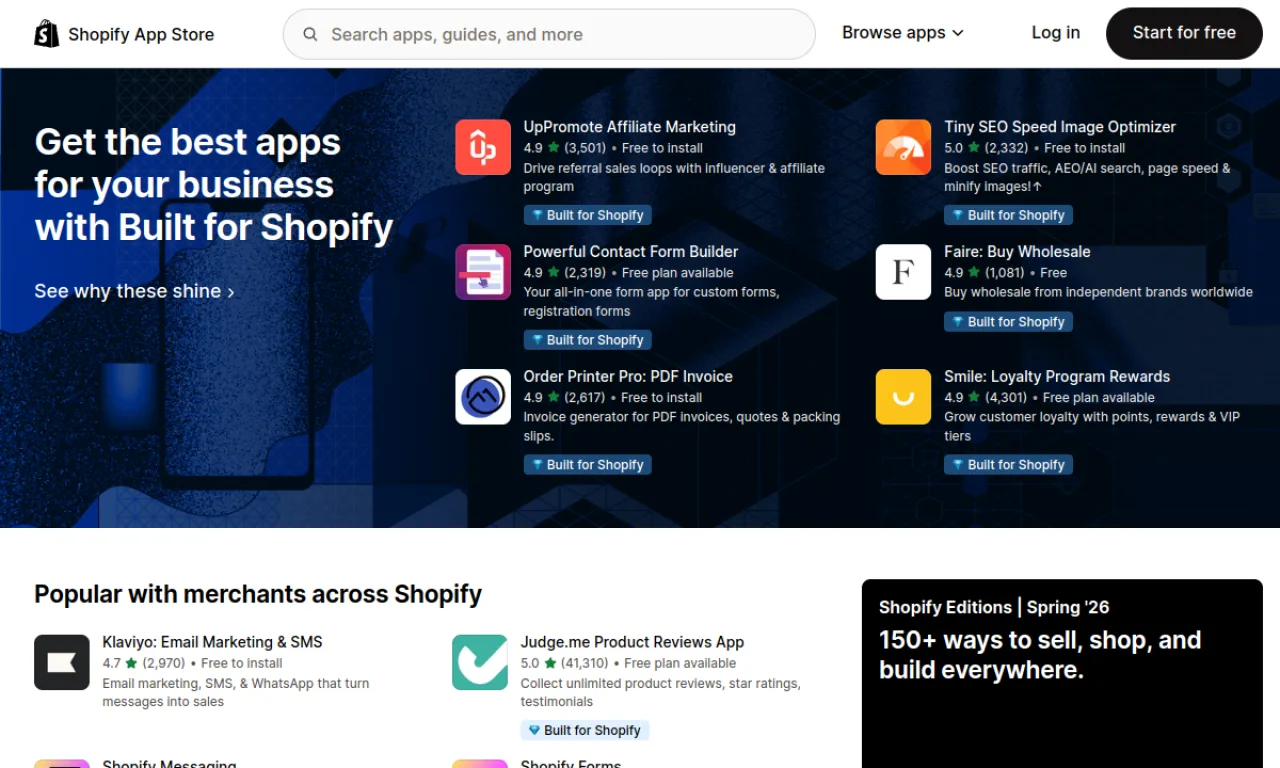
Task: Click Built for Shopify badge under Faire
Action: click(x=1009, y=322)
